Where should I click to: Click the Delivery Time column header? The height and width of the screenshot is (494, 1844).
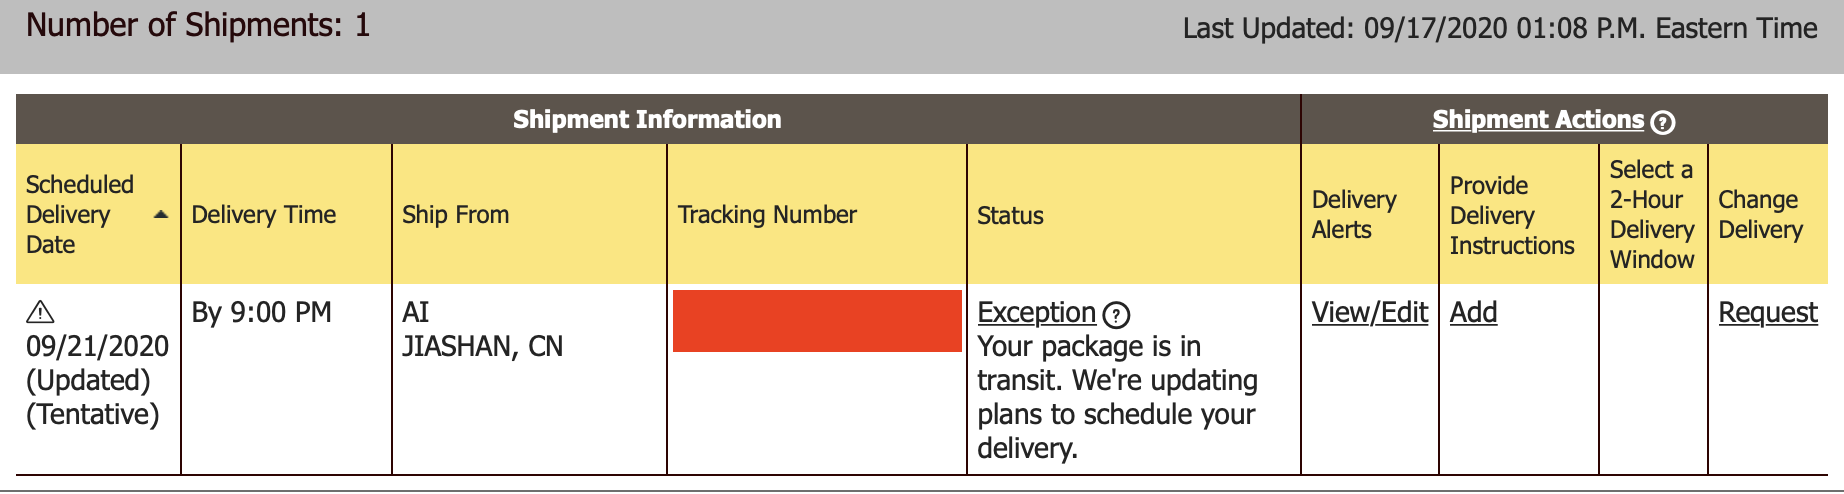coord(287,214)
